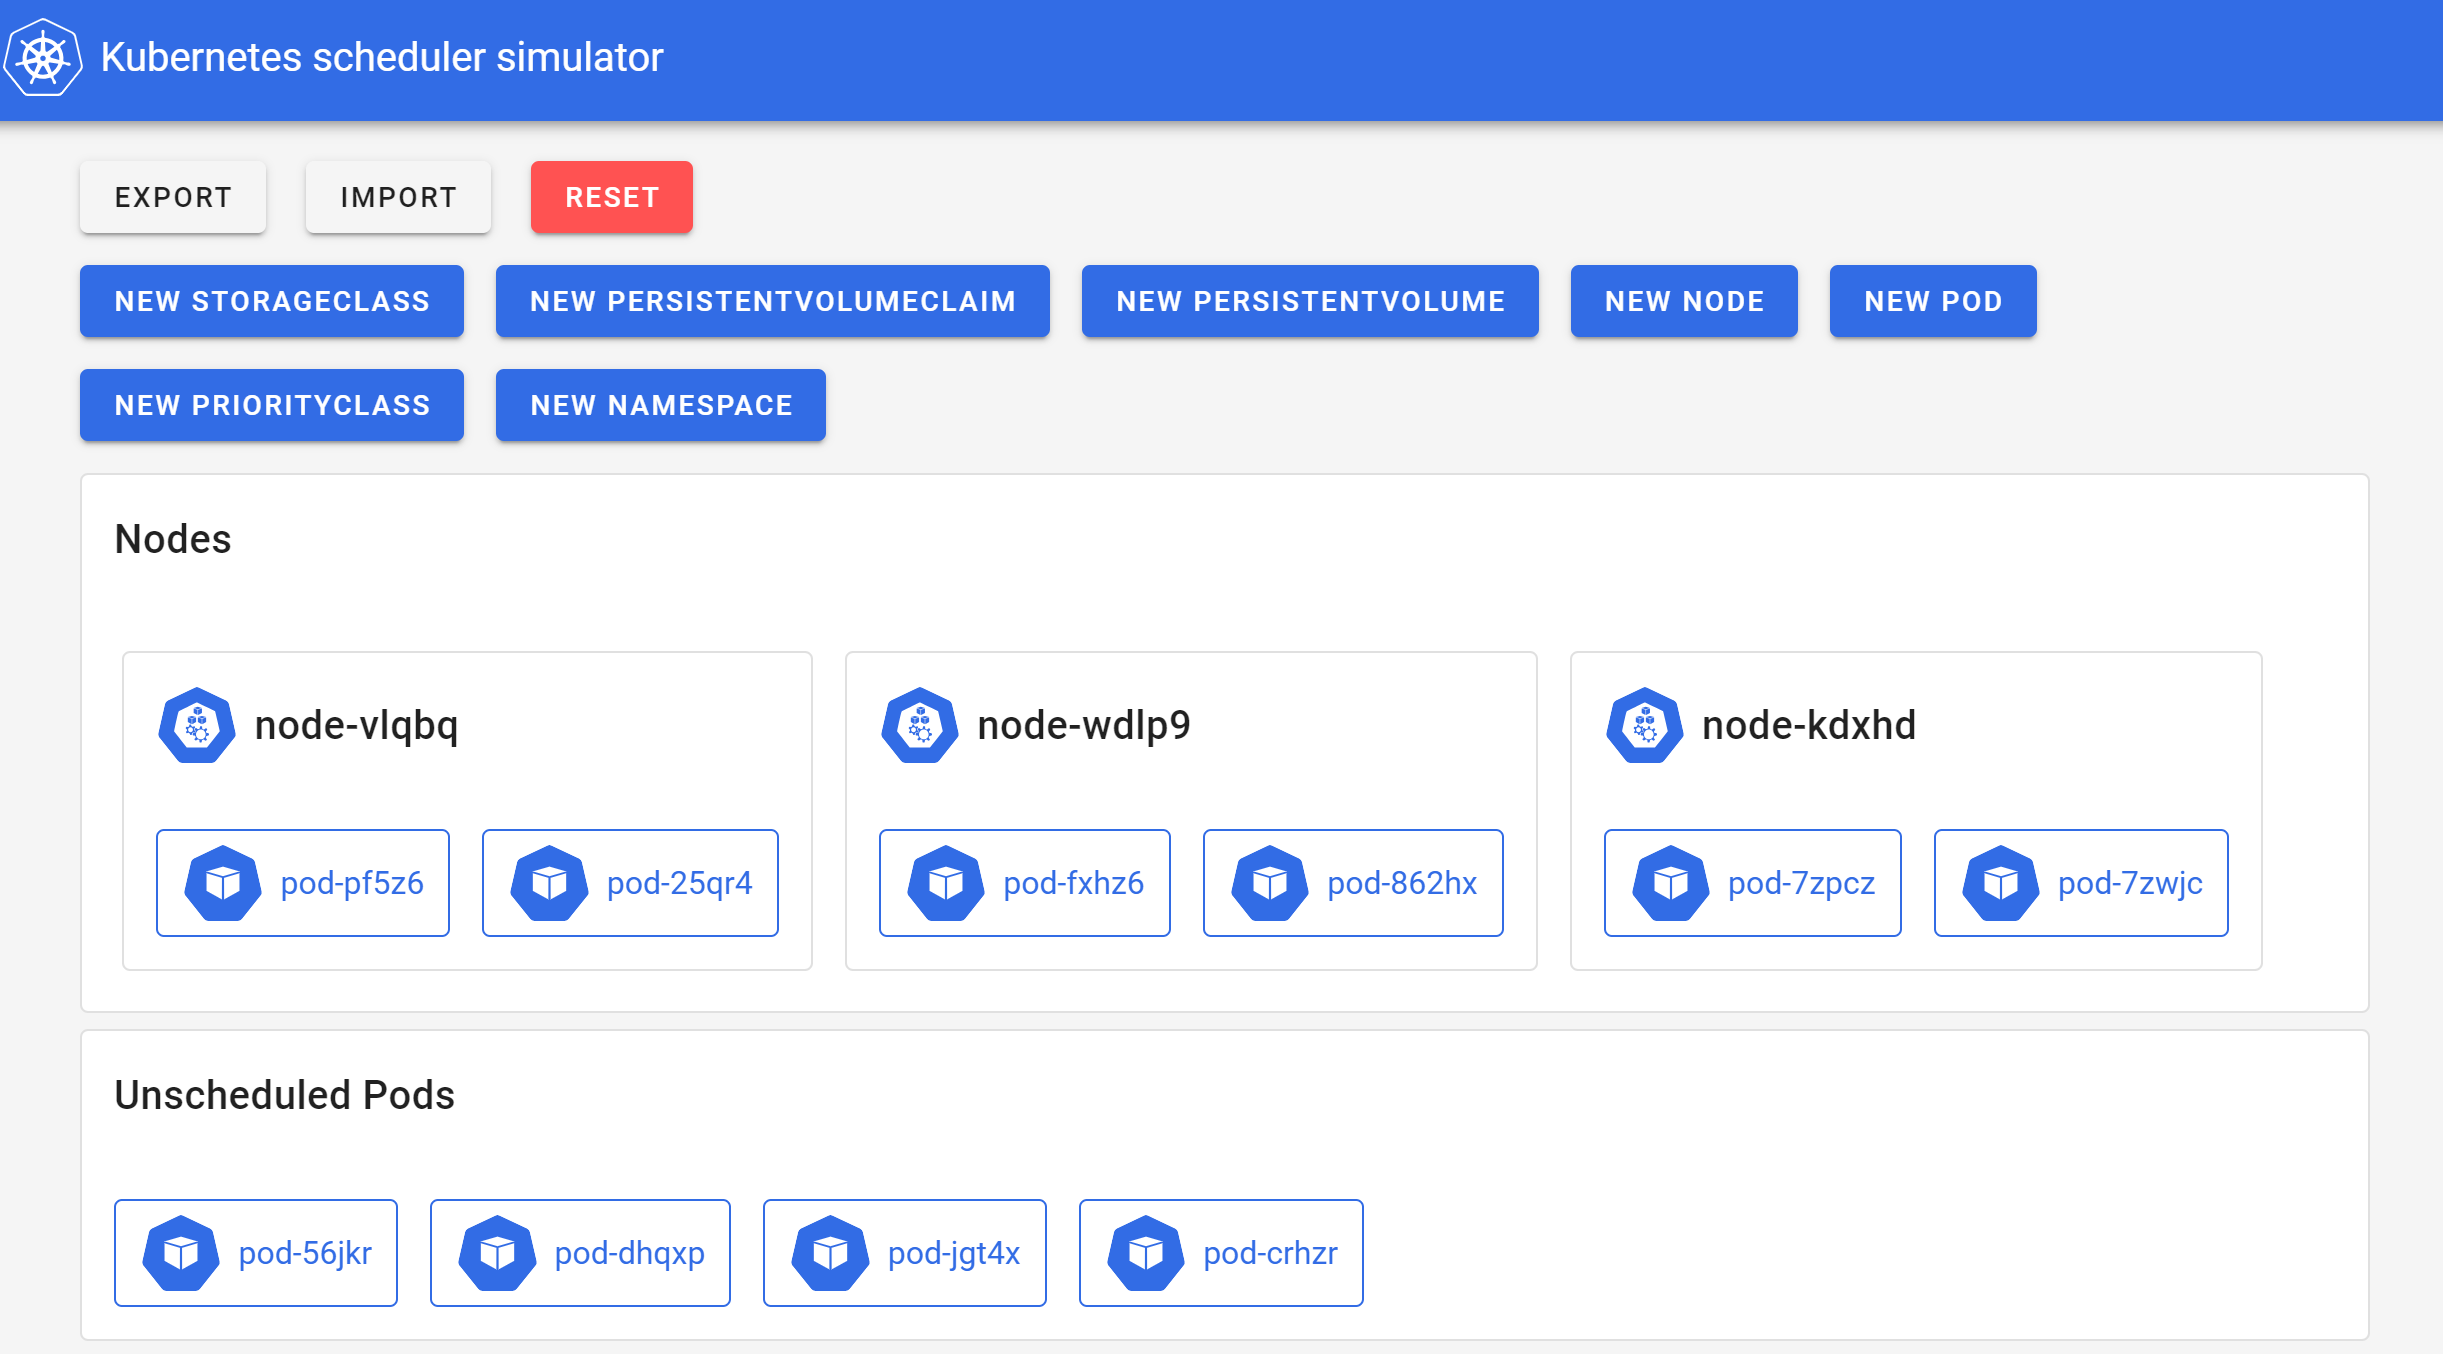Open pod-862hx via its name
The height and width of the screenshot is (1354, 2443).
(x=1402, y=884)
